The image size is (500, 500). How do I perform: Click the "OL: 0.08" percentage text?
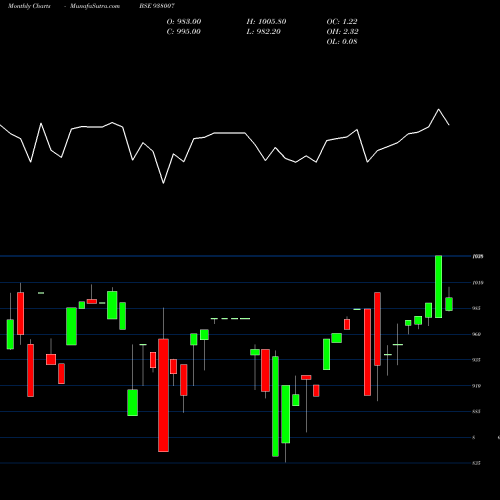tap(342, 42)
